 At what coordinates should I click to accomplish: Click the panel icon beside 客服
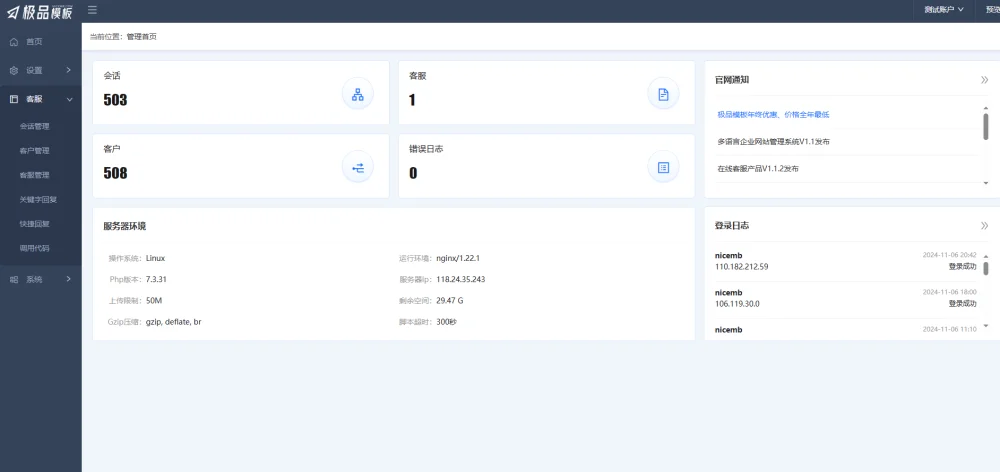coord(14,99)
